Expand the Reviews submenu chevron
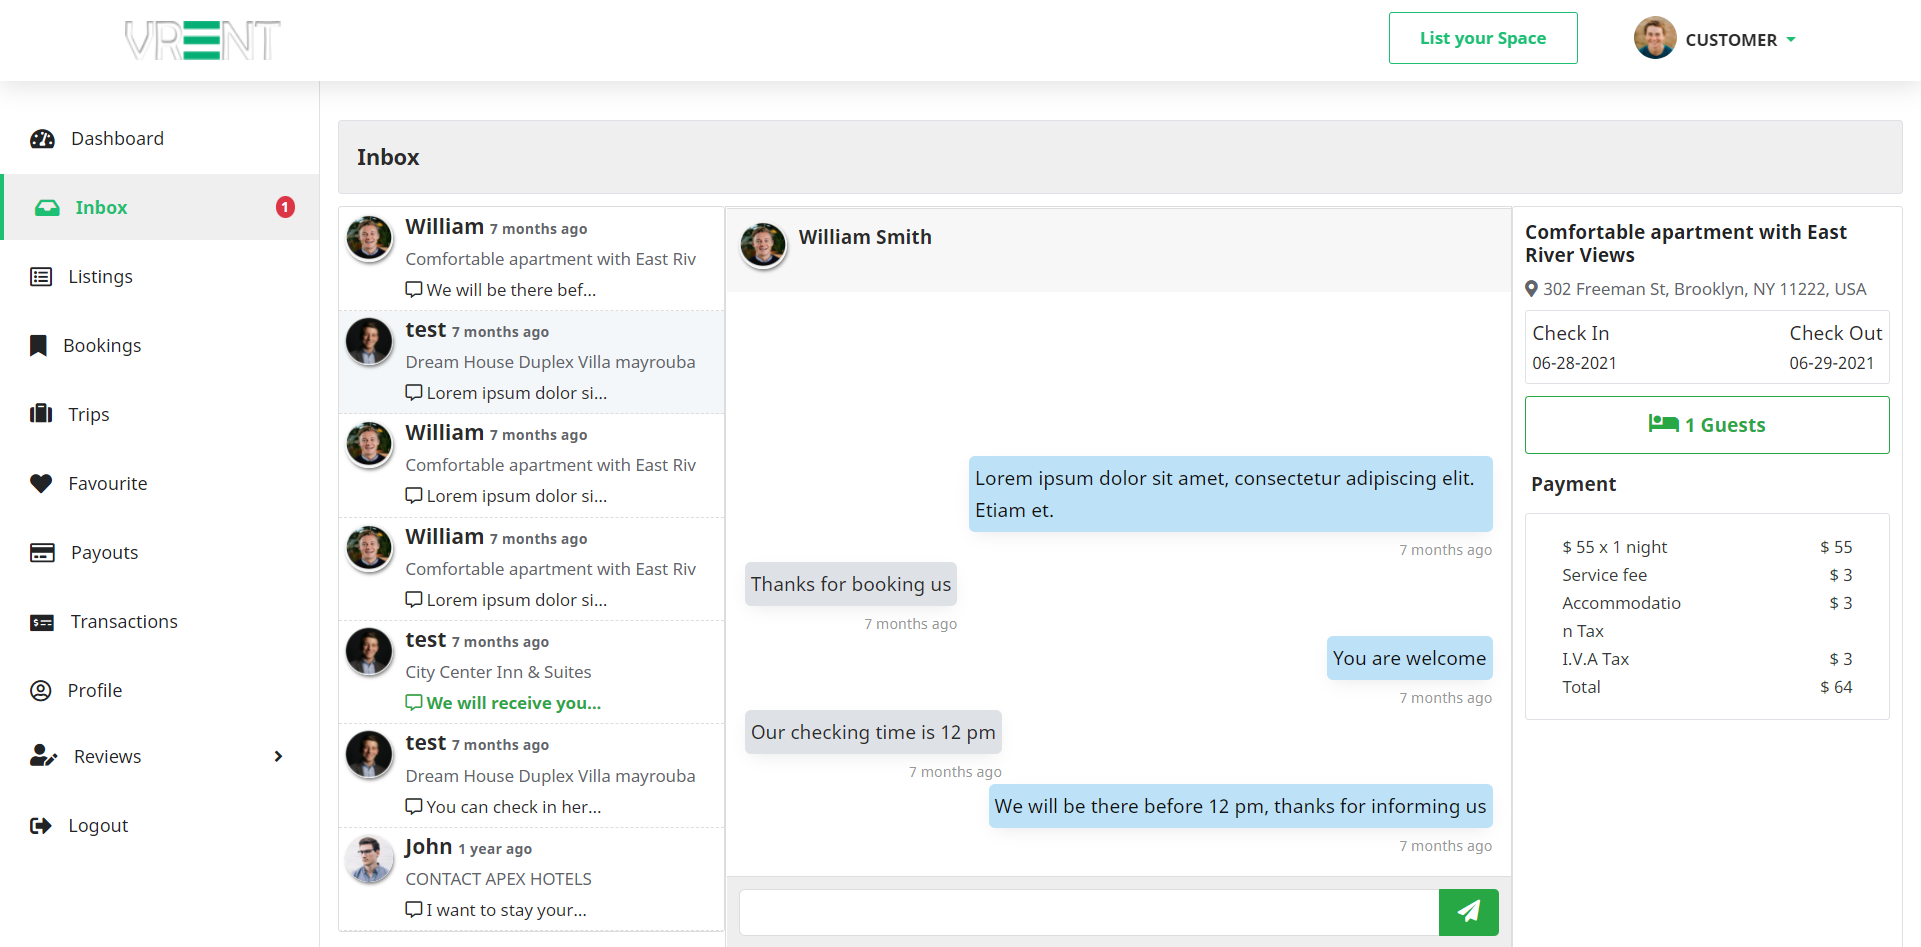The image size is (1921, 947). tap(278, 757)
